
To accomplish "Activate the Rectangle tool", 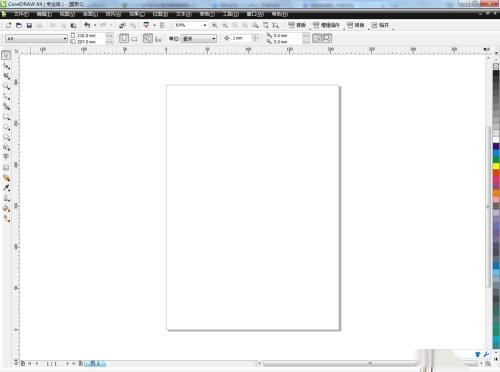I will pos(6,117).
